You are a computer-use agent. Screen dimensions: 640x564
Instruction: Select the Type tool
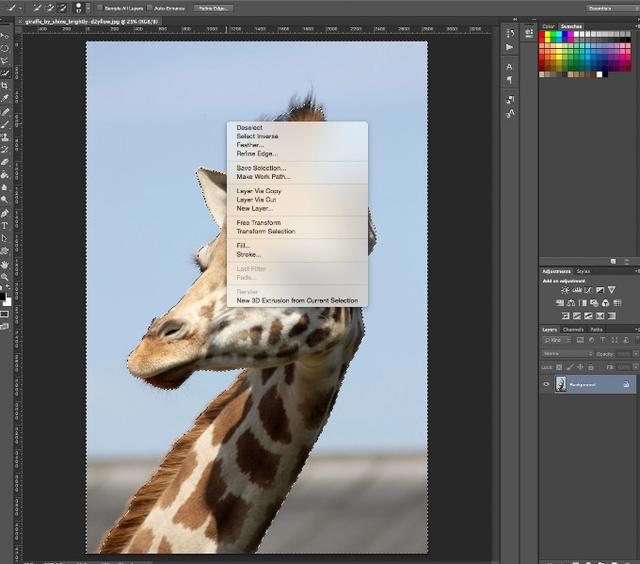click(5, 226)
